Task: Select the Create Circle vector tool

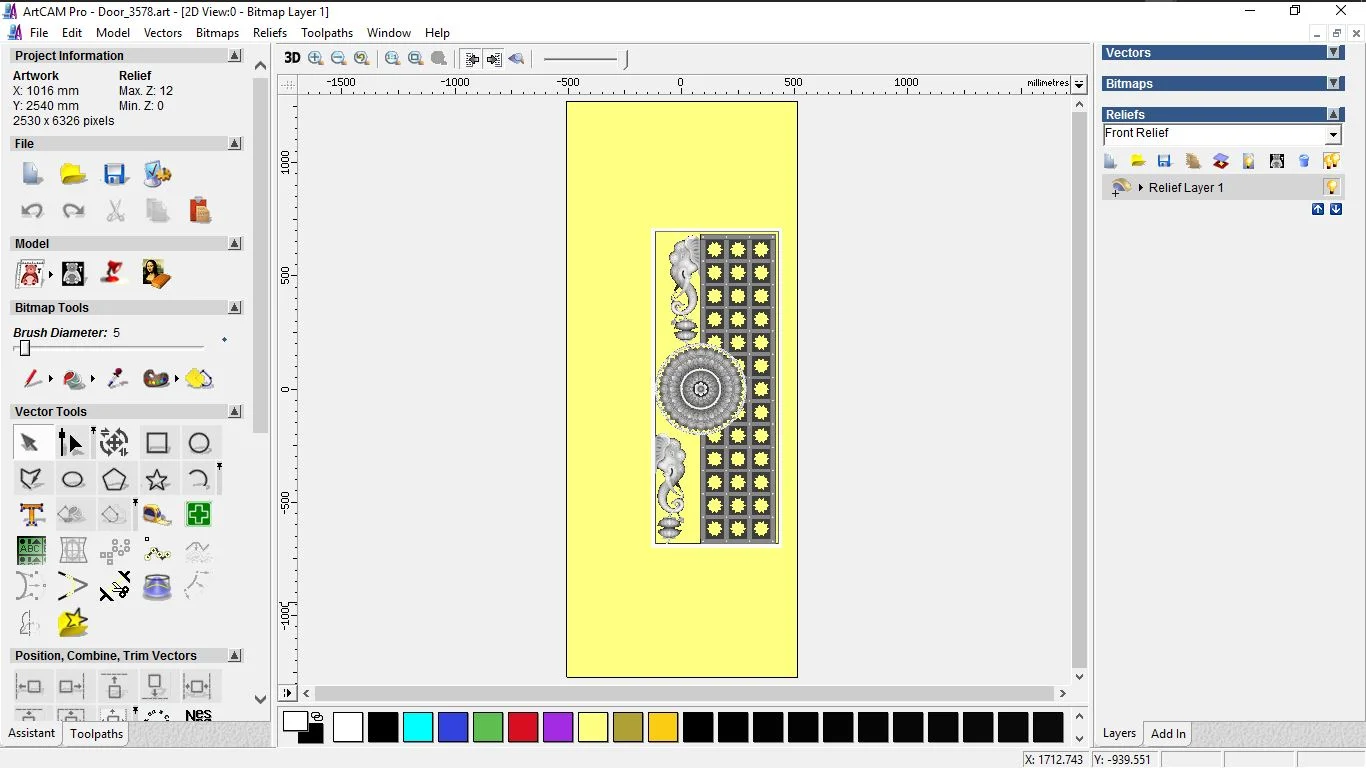Action: (199, 443)
